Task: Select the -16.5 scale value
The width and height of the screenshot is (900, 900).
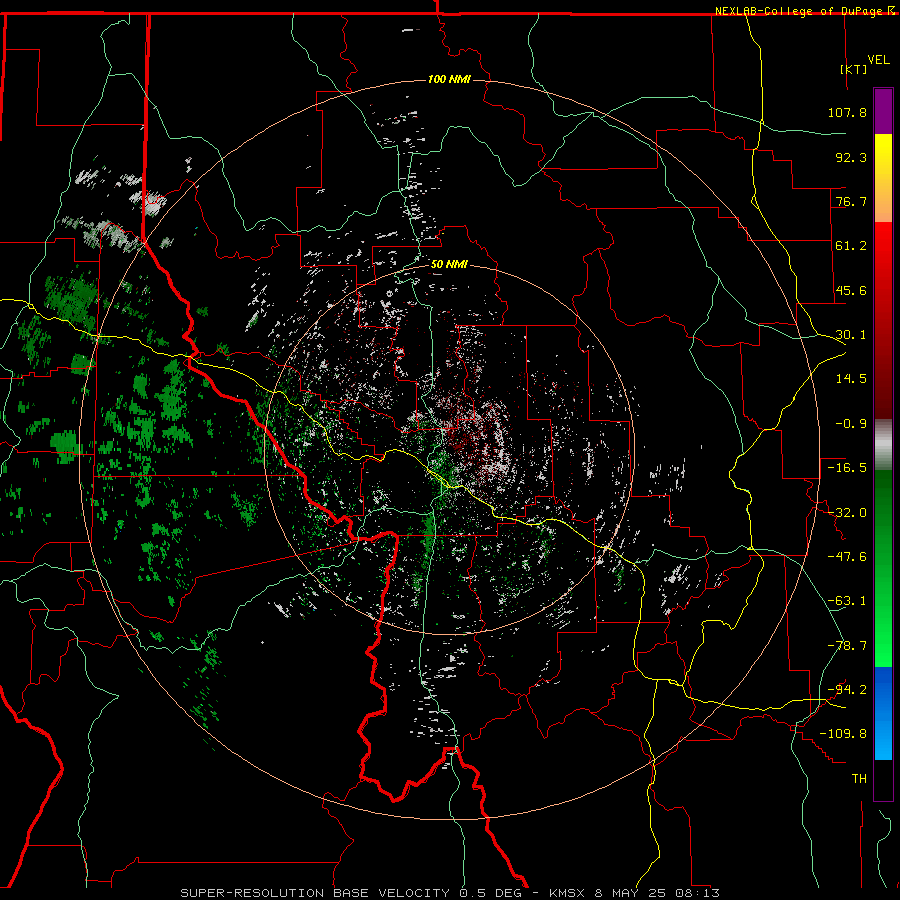Action: pyautogui.click(x=847, y=468)
